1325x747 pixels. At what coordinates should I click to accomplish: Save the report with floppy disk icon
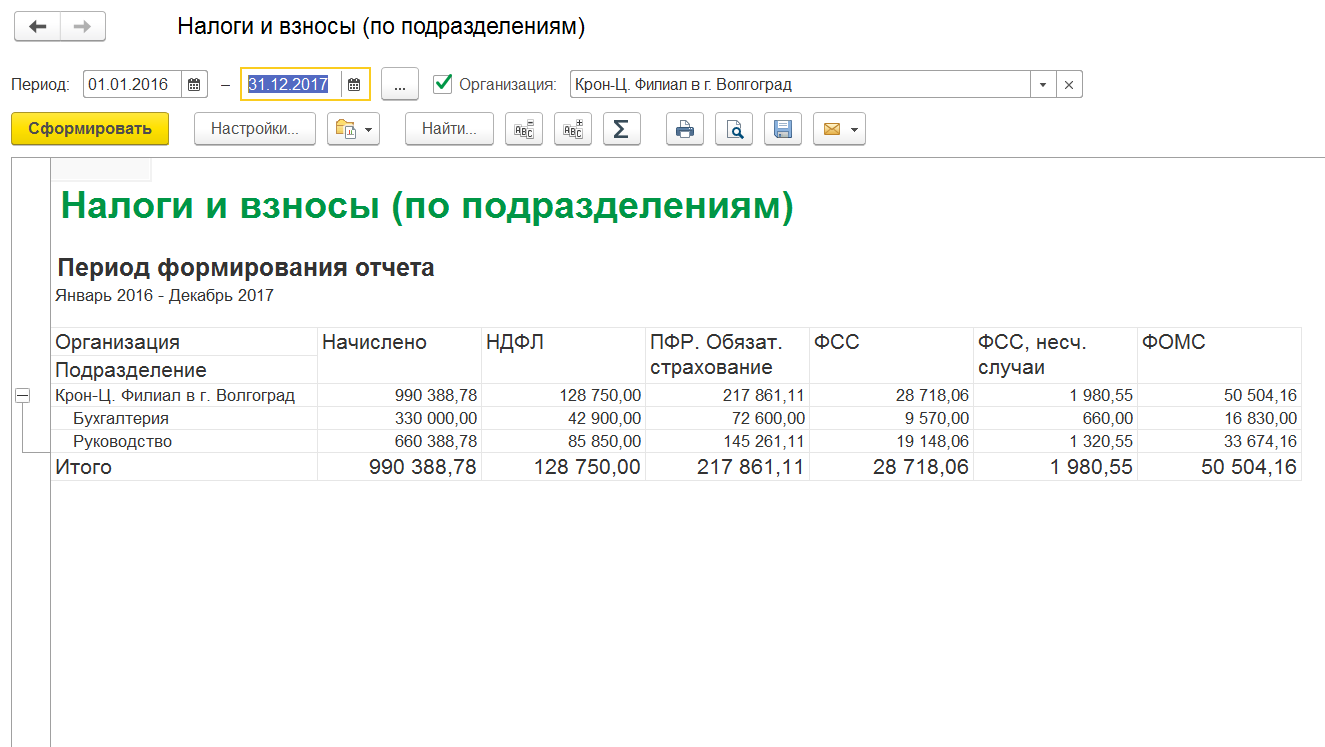[x=783, y=129]
